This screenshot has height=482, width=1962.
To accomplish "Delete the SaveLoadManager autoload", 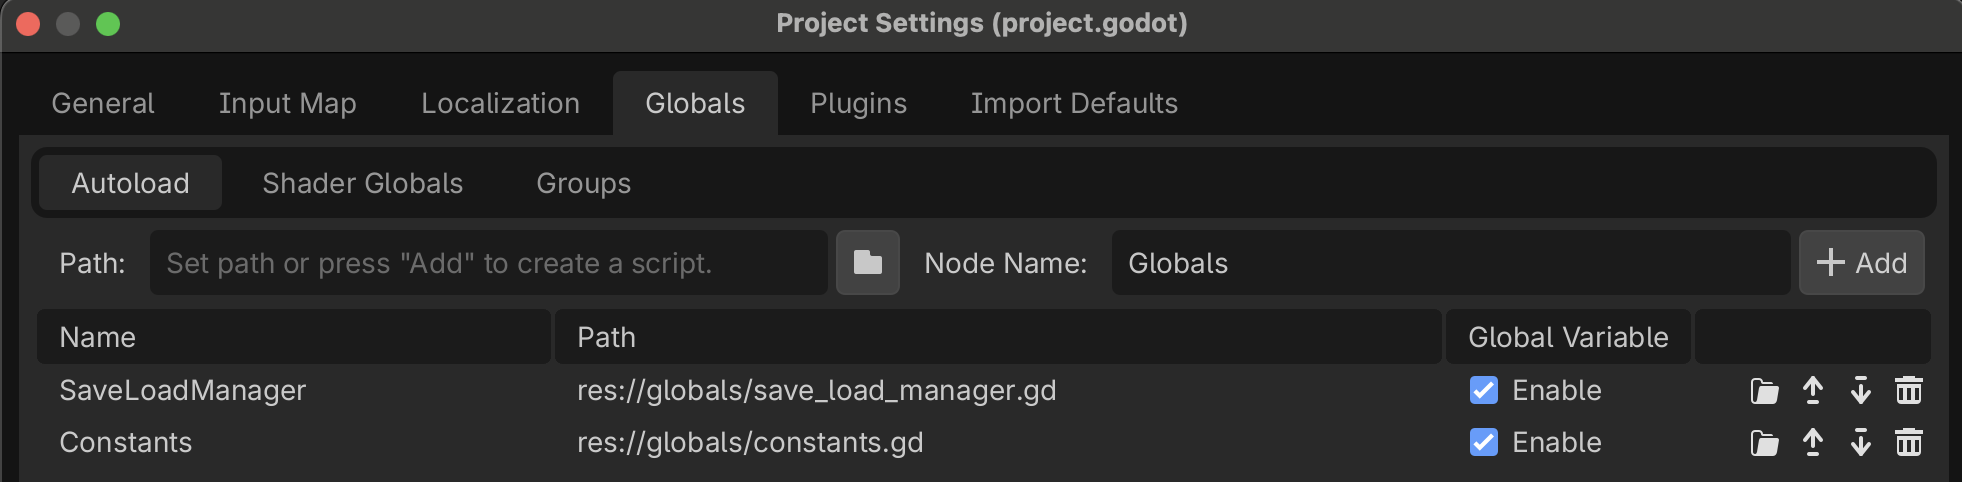I will (x=1908, y=391).
